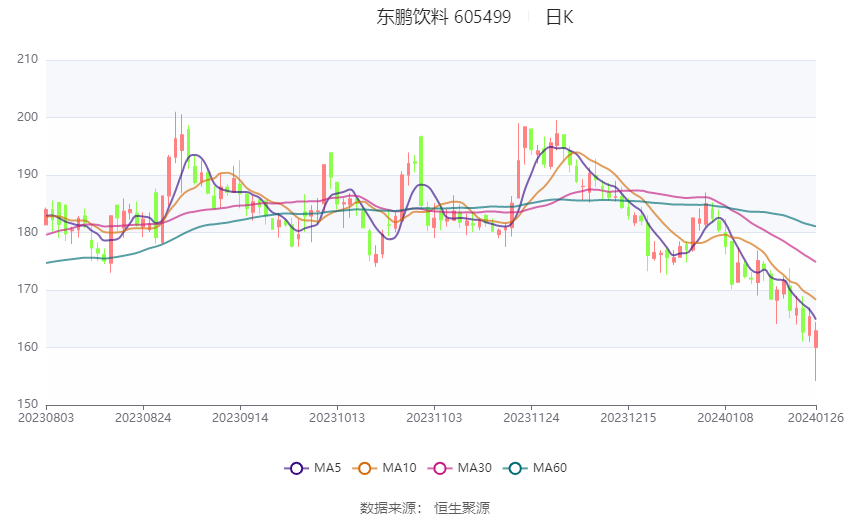The image size is (850, 516).
Task: Click the 20230803 x-axis date label
Action: (x=46, y=418)
